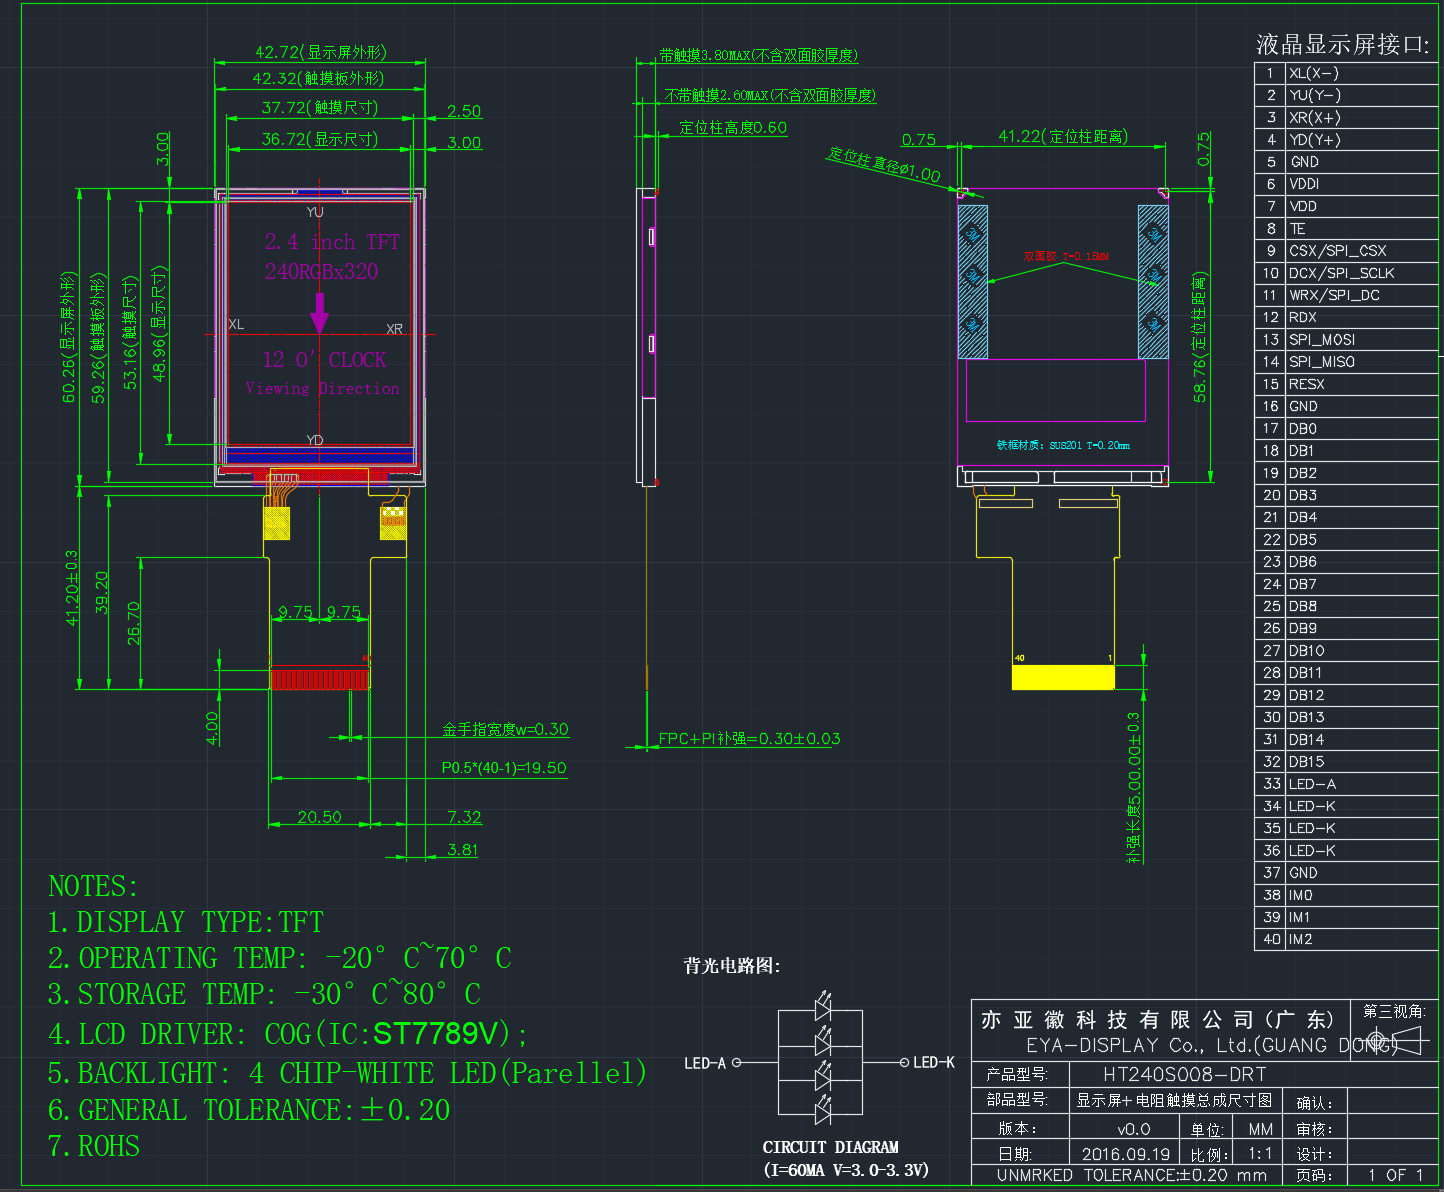This screenshot has width=1444, height=1192.
Task: Select the "v0.0" version value
Action: (1133, 1129)
